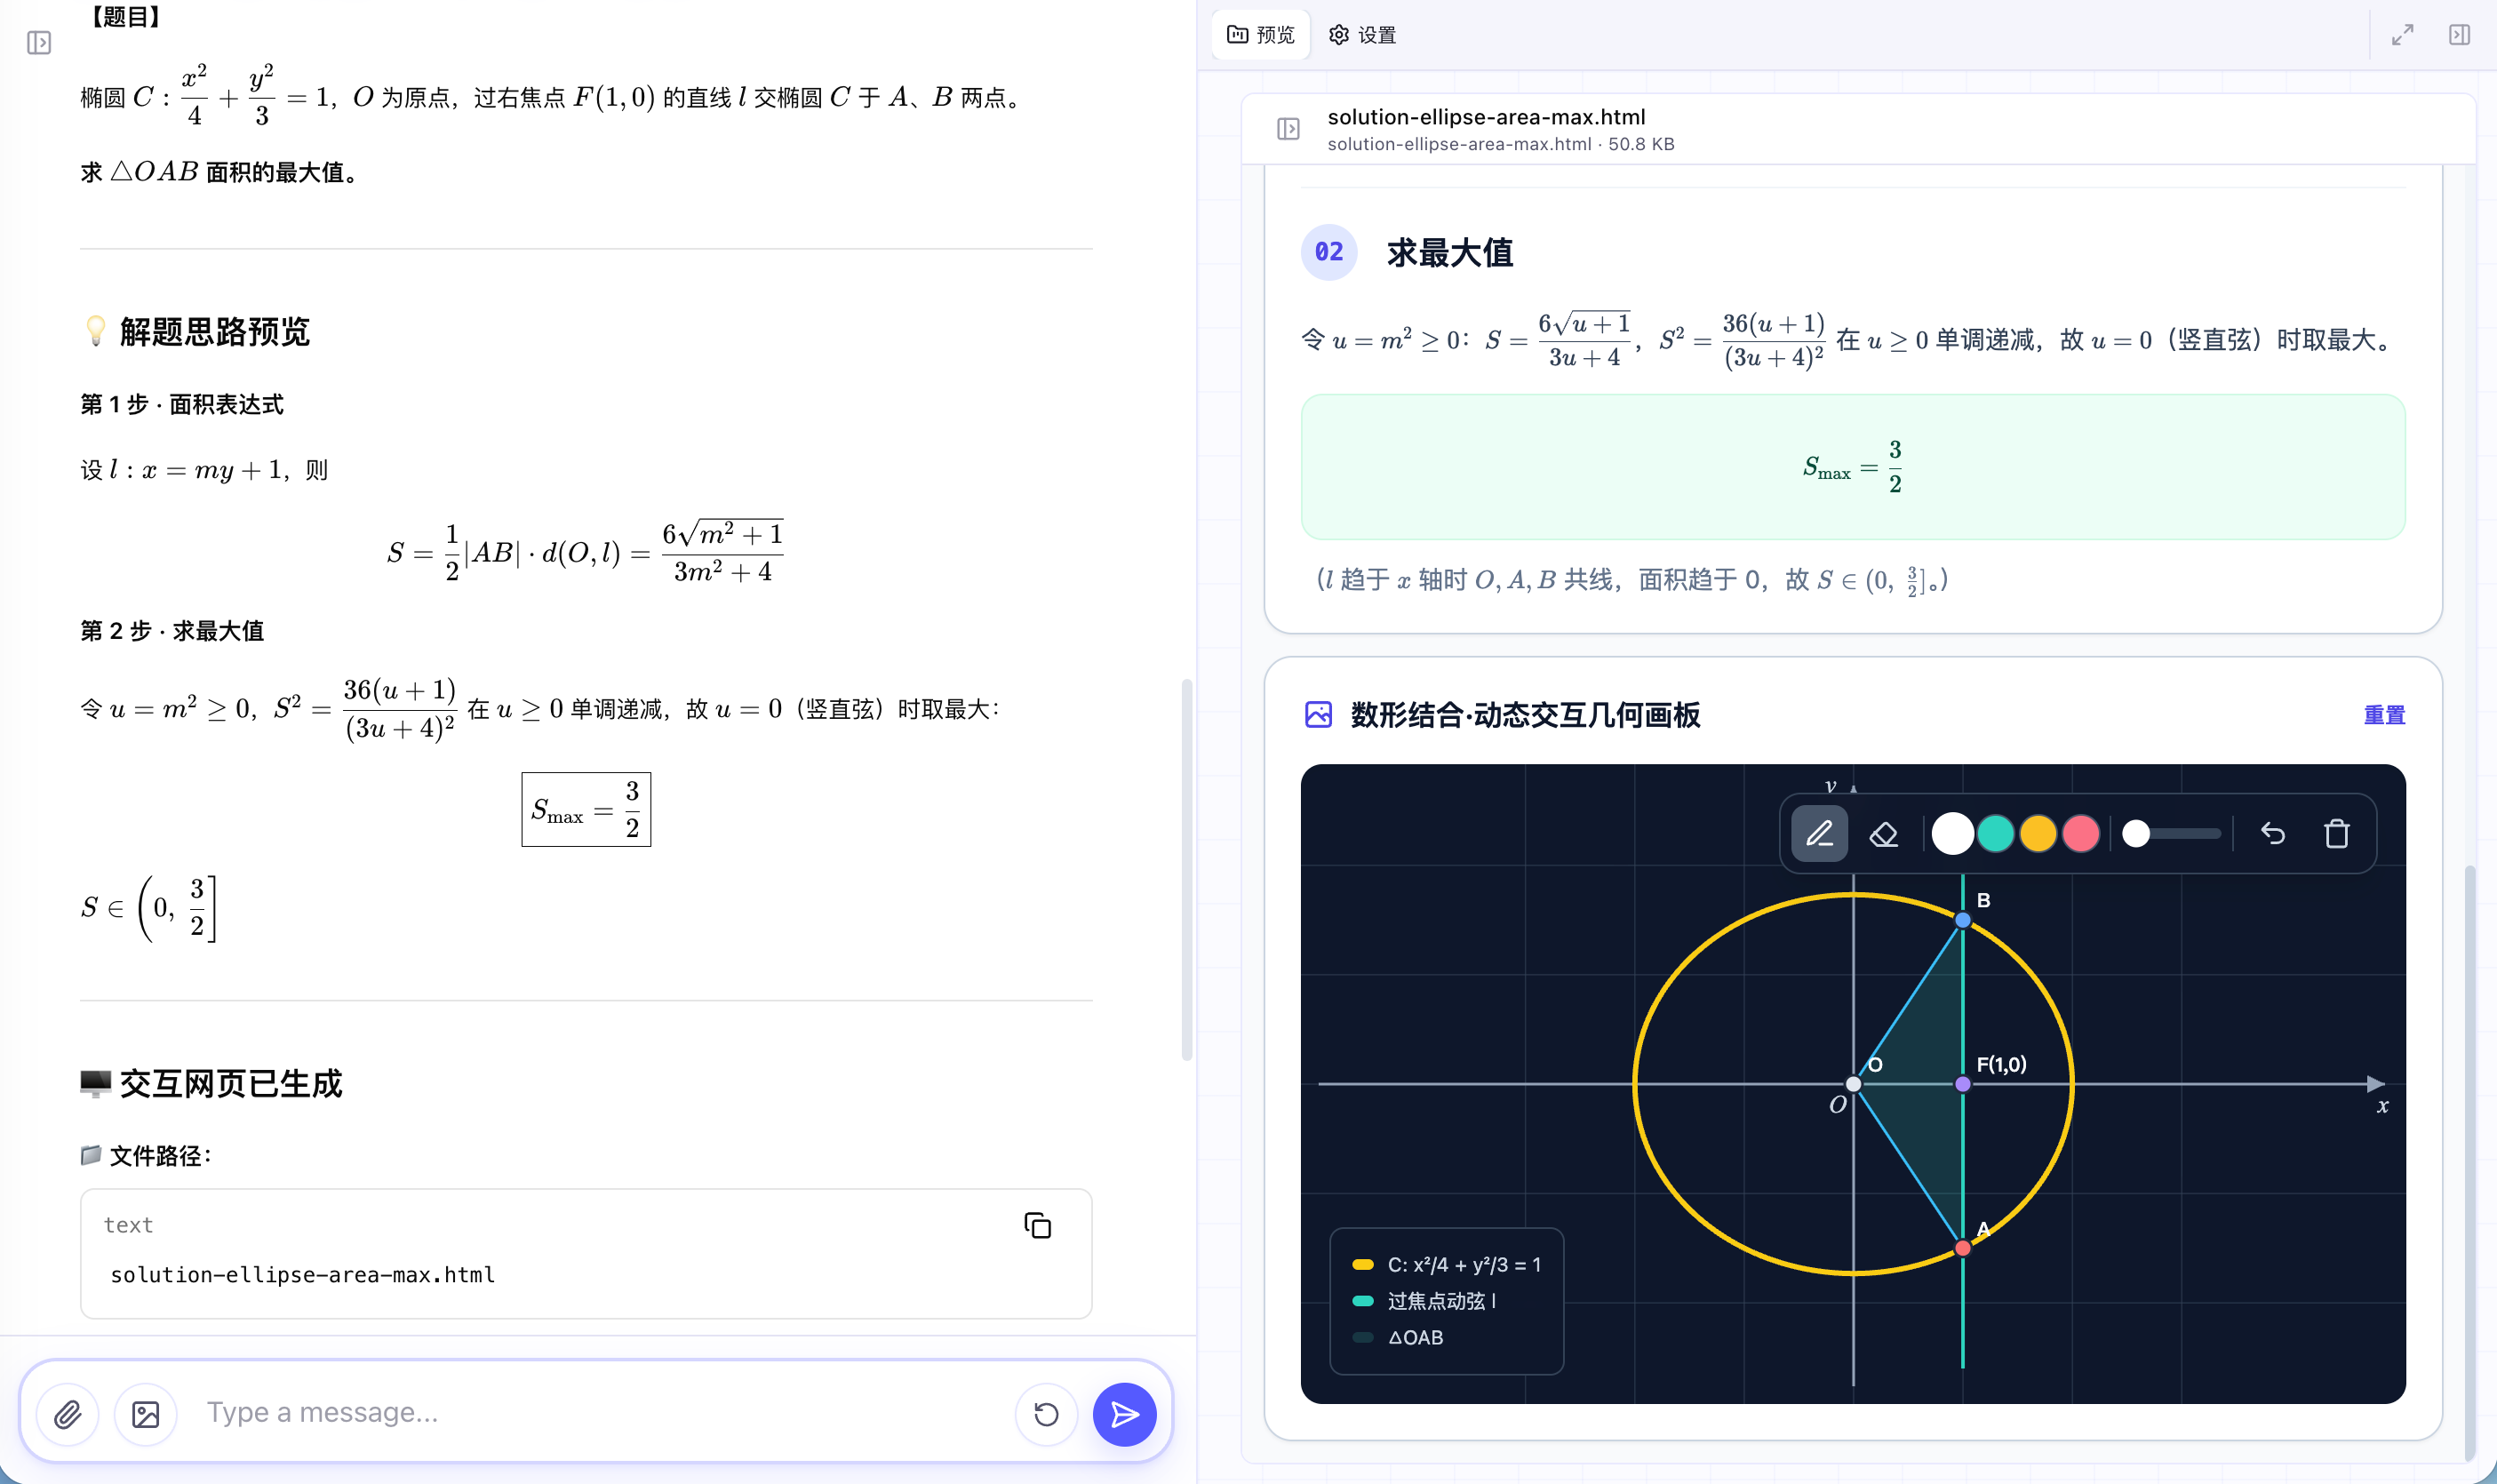Undo the last drawing stroke
2497x1484 pixels.
[x=2273, y=833]
